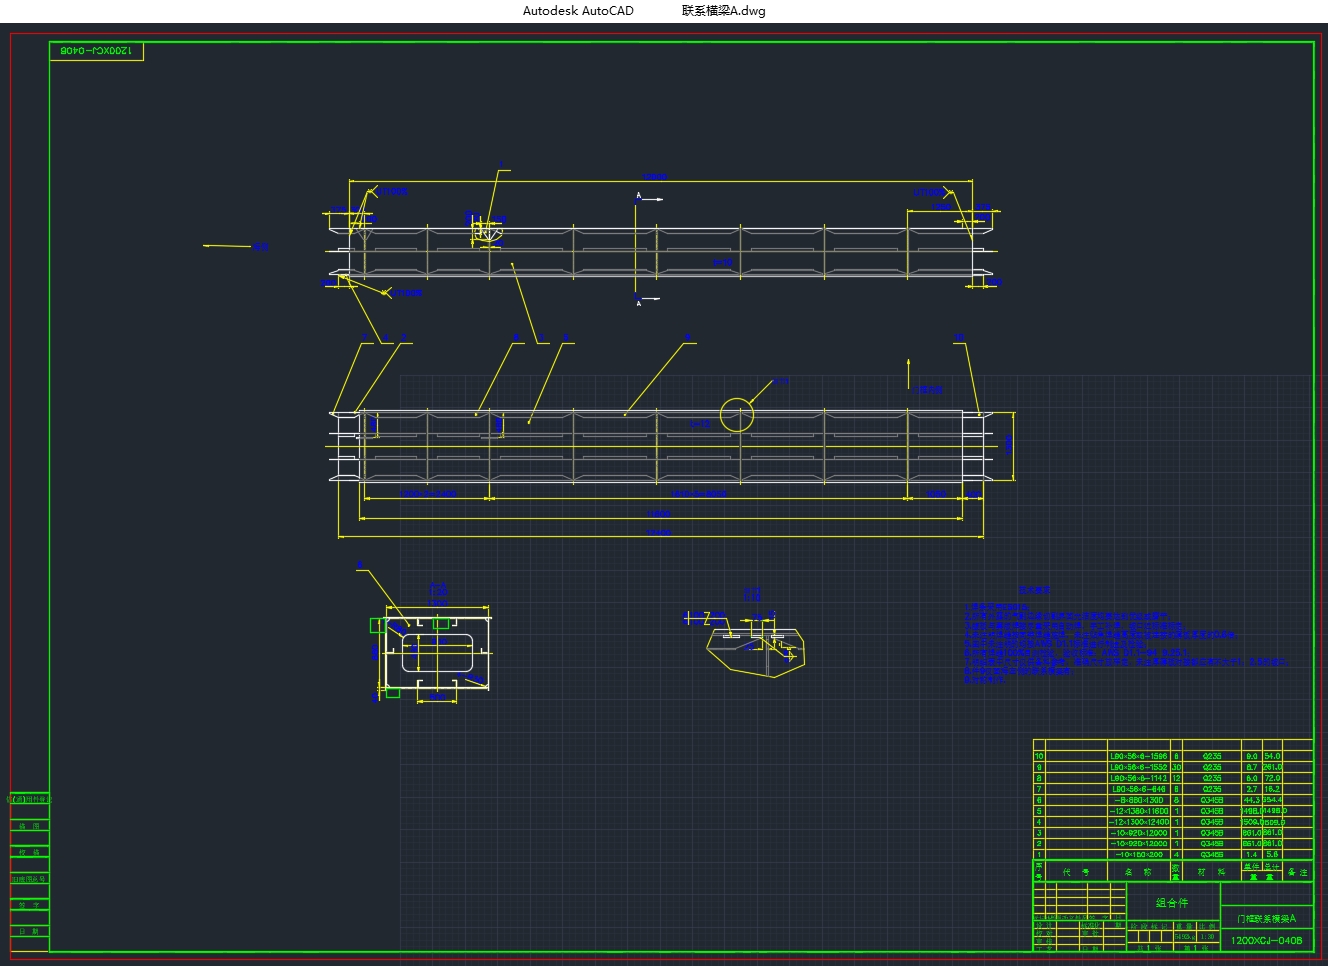
Task: Select the upper section A arrow marker
Action: tap(647, 199)
